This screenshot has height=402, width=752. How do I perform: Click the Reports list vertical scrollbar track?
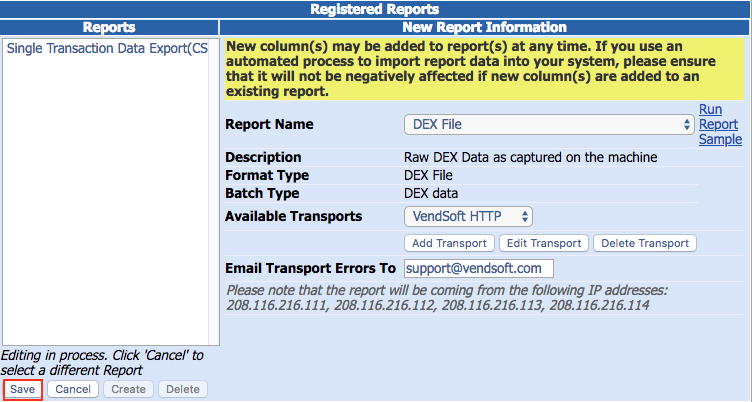(x=214, y=192)
